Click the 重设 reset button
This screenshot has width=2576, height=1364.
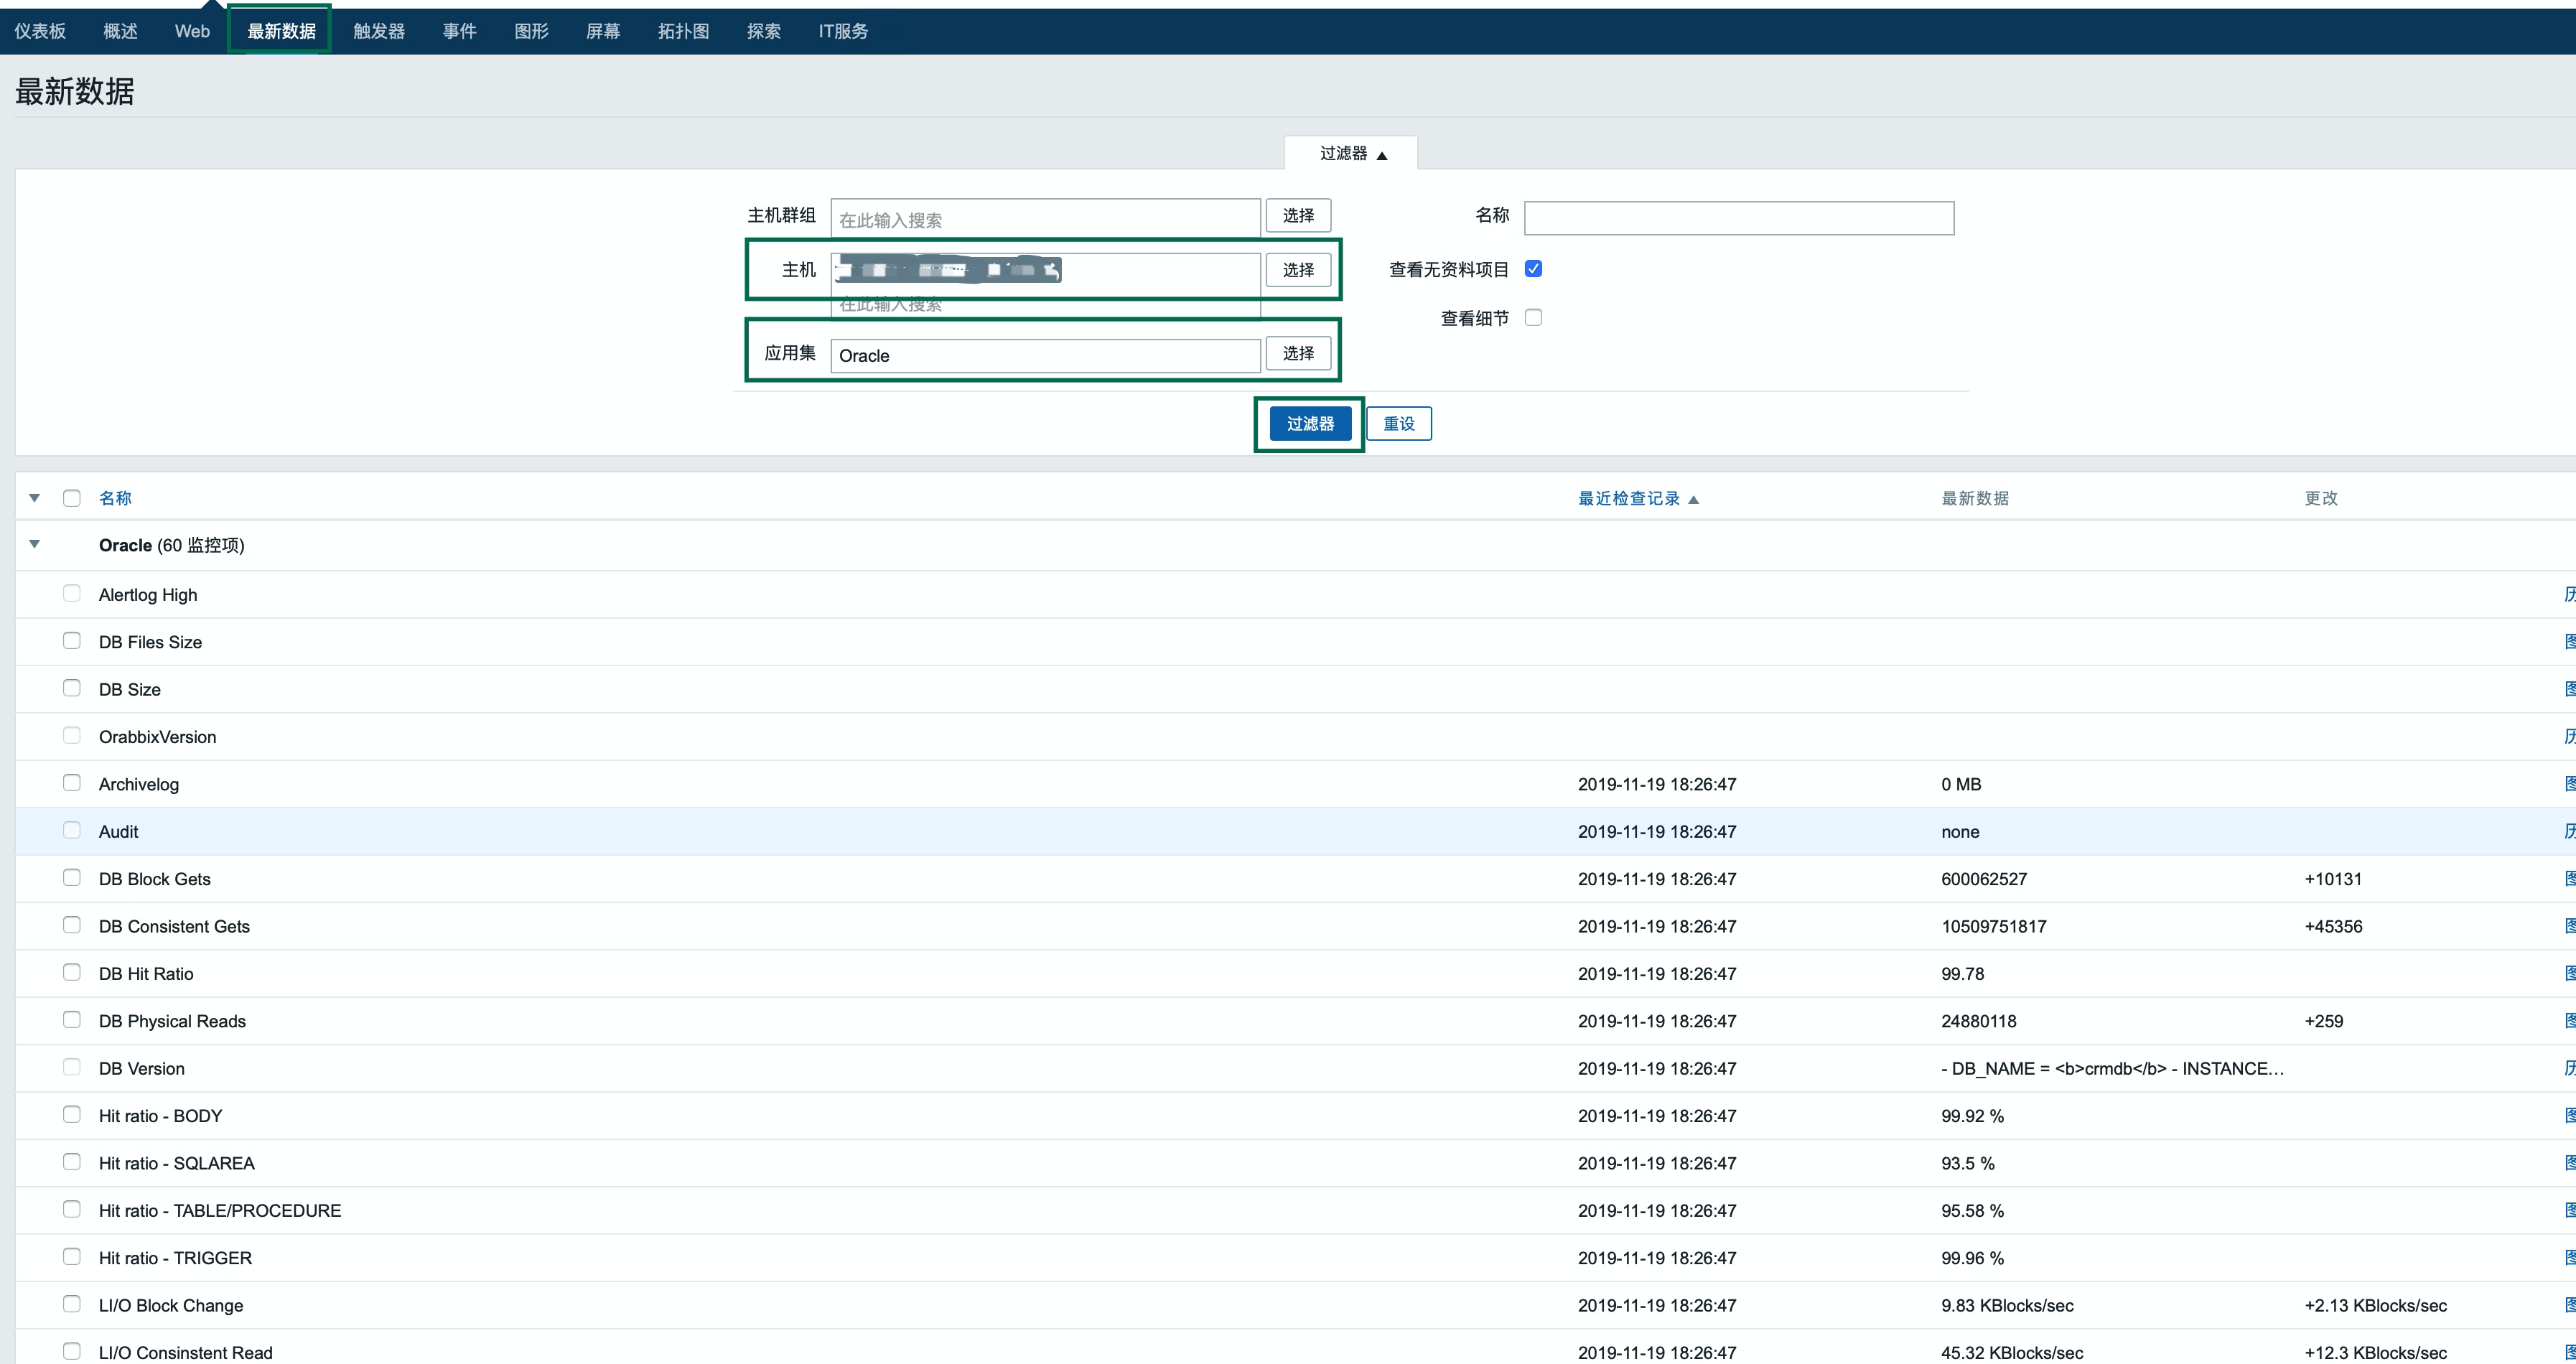pos(1398,423)
